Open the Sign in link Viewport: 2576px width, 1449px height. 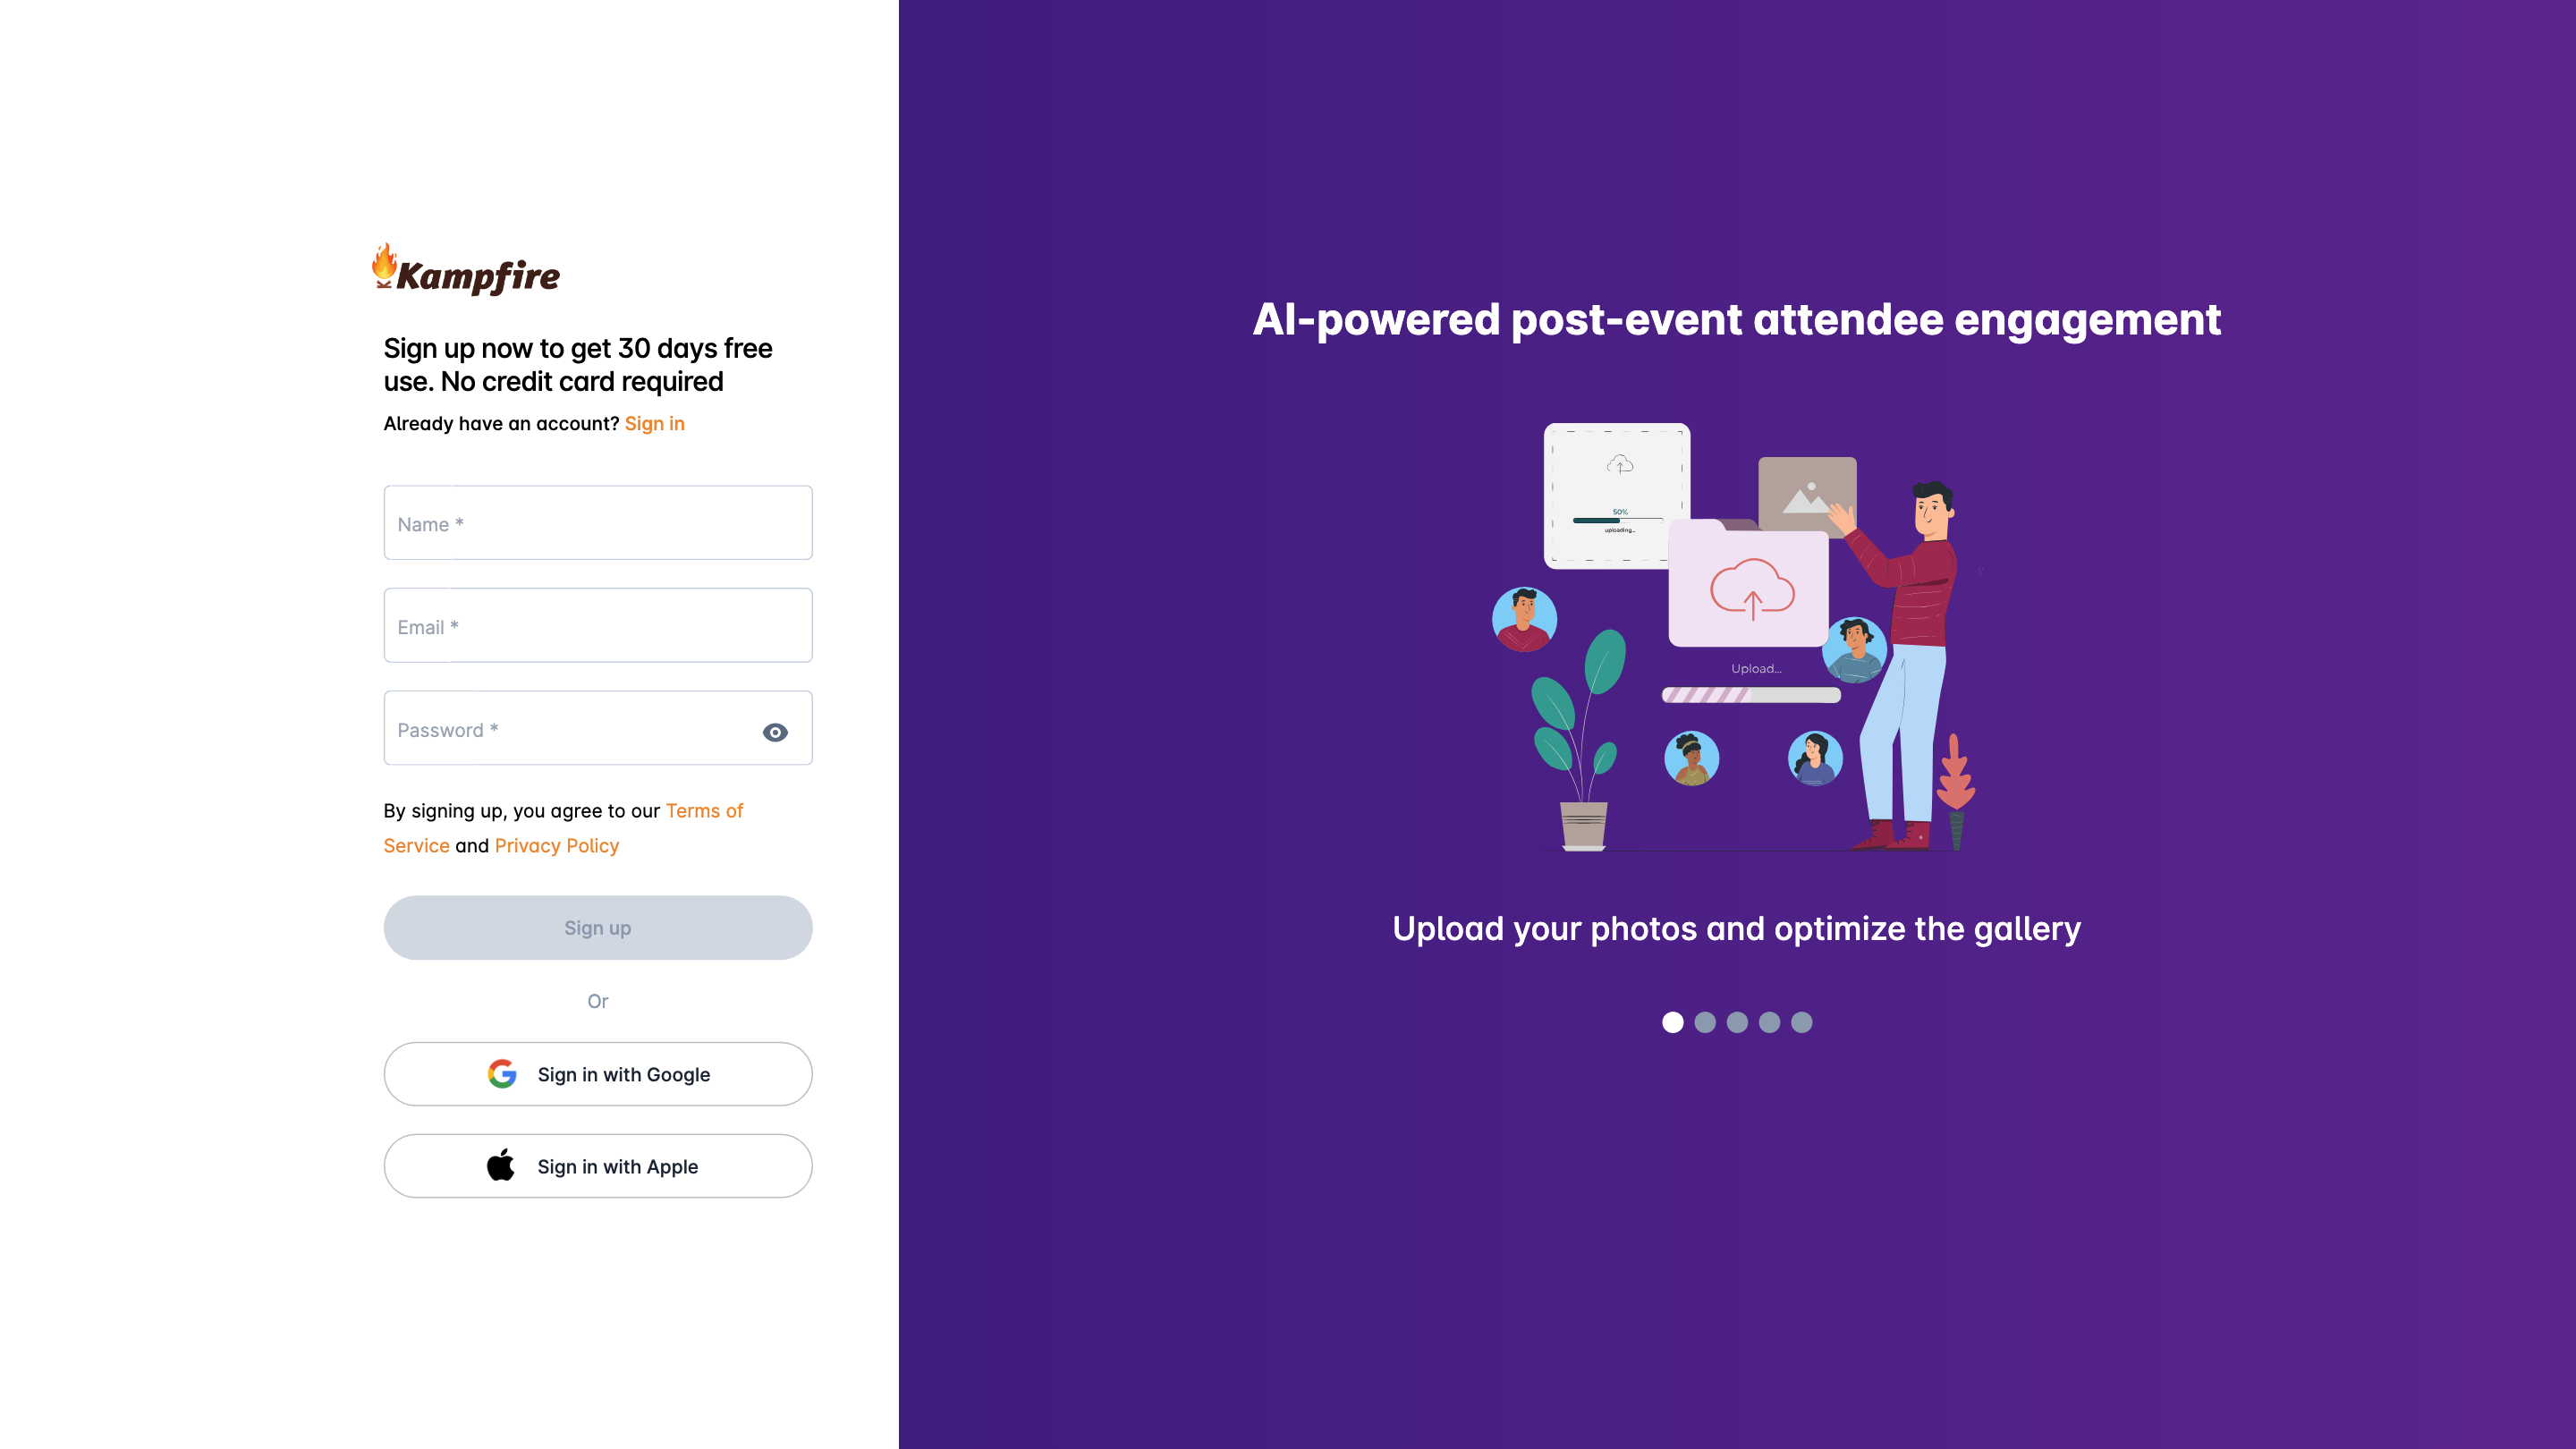pos(654,424)
